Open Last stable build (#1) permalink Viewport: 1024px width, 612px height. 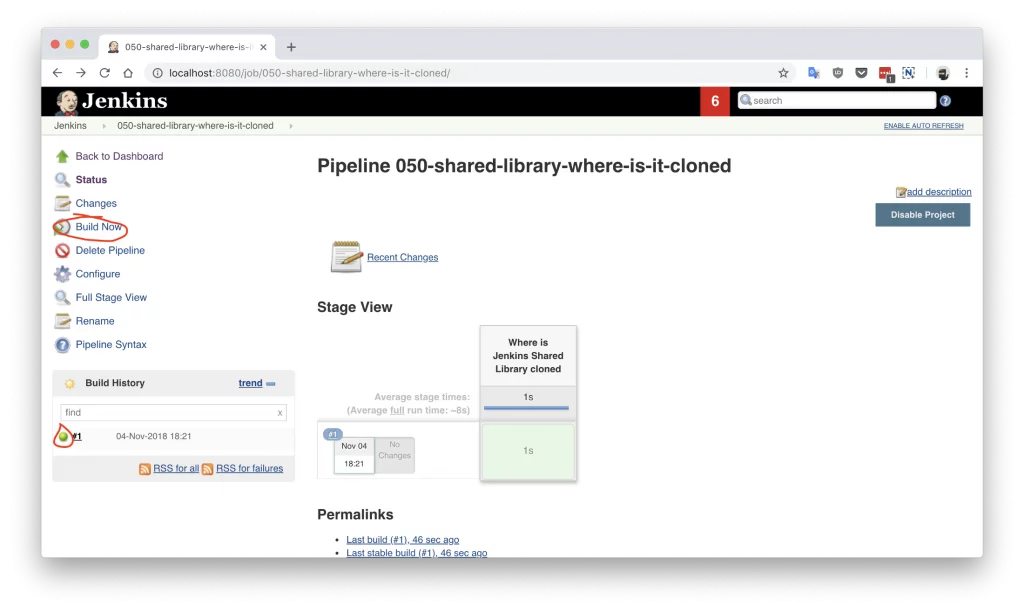point(417,553)
